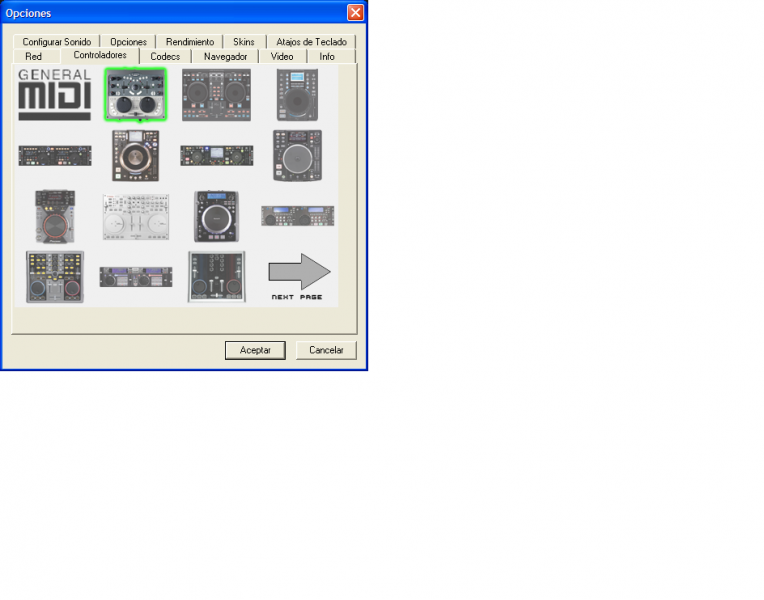
Task: Pick the slim mixer-style controller with faders and two jogs
Action: [216, 277]
